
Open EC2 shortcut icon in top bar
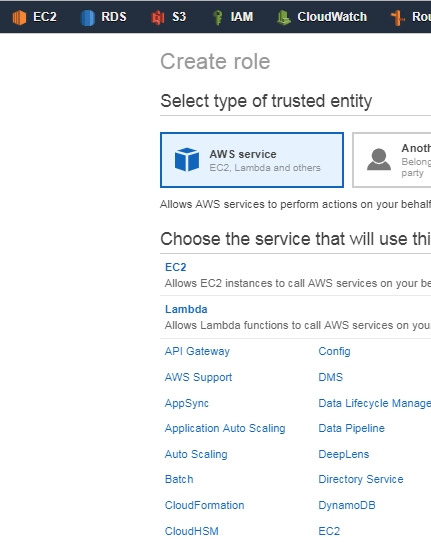pos(19,17)
